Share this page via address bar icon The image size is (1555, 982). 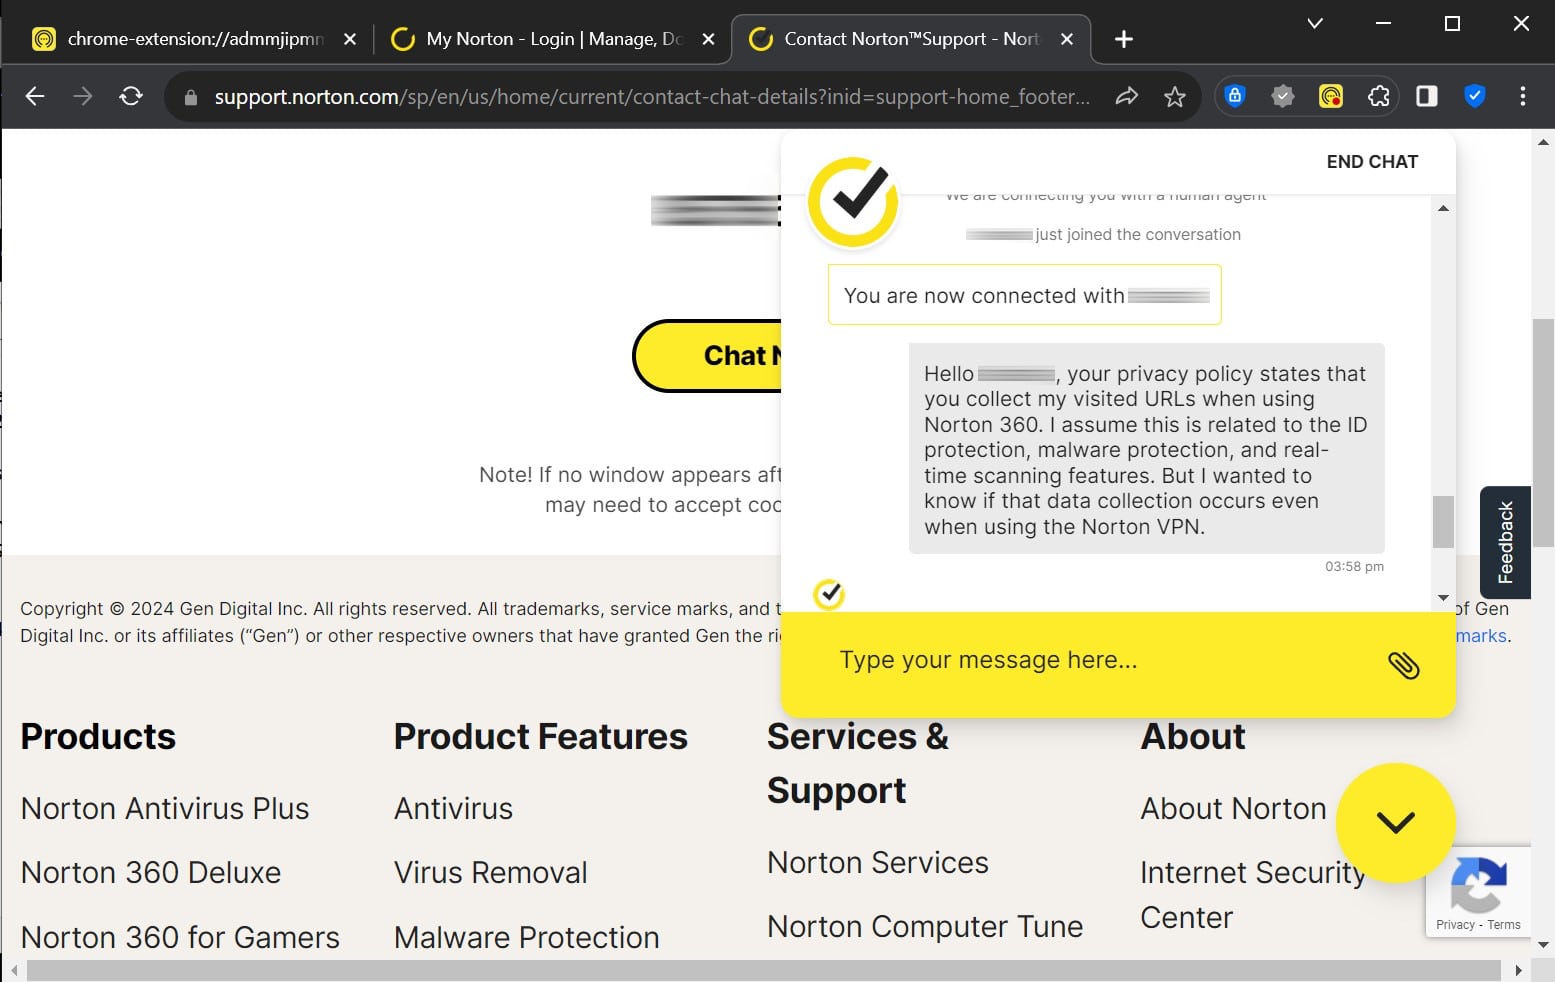click(1127, 96)
